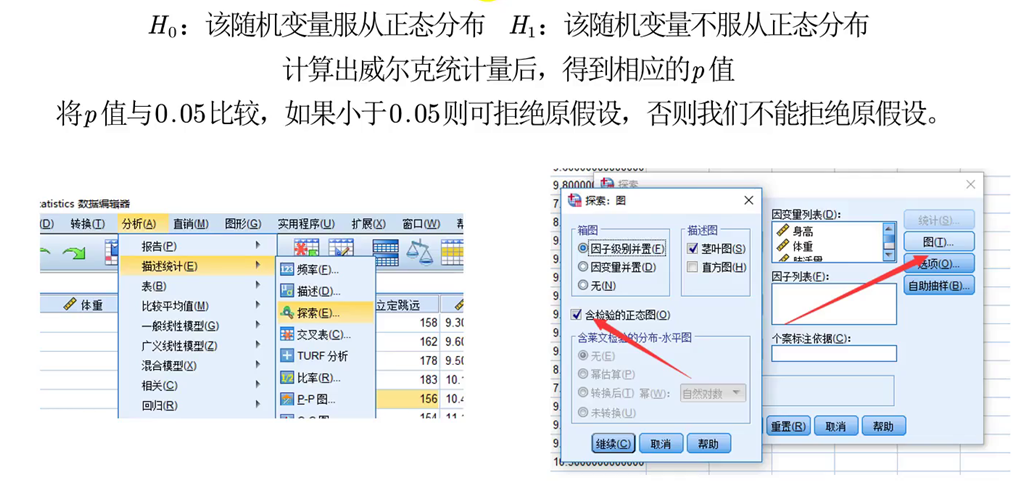Toggle 含检验的正态图(O) checkbox
The image size is (1031, 482).
pyautogui.click(x=577, y=315)
